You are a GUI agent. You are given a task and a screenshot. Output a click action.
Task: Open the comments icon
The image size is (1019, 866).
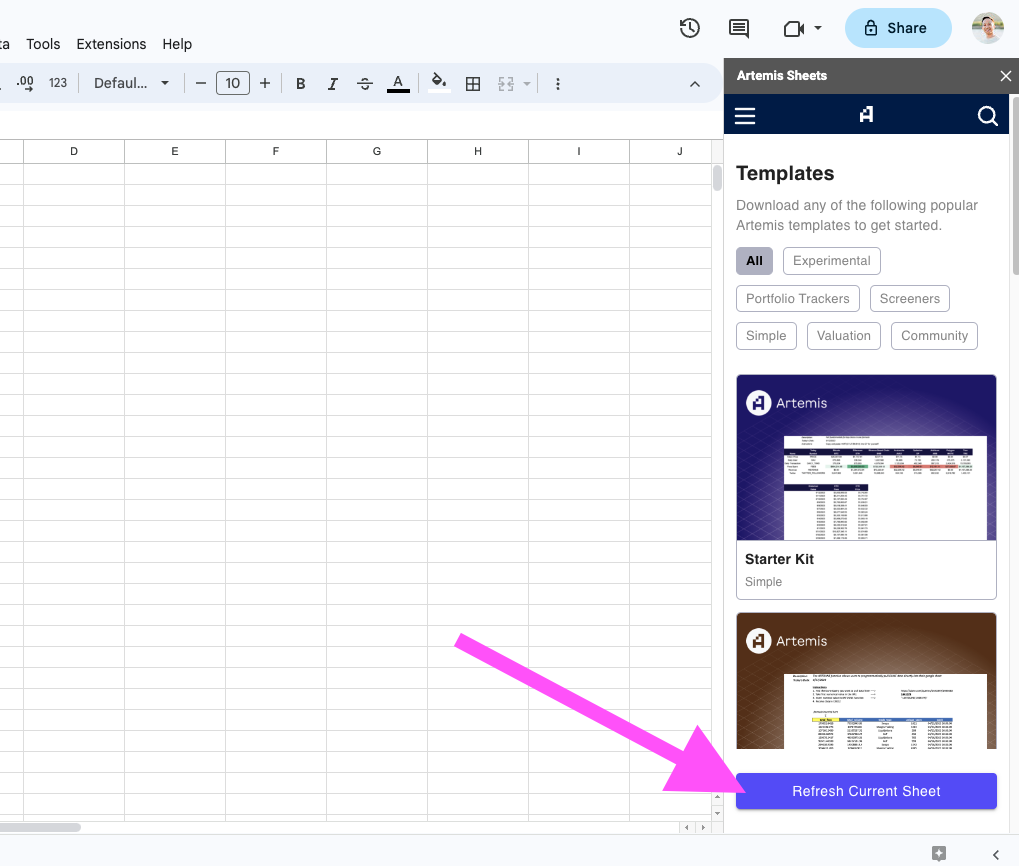[739, 28]
